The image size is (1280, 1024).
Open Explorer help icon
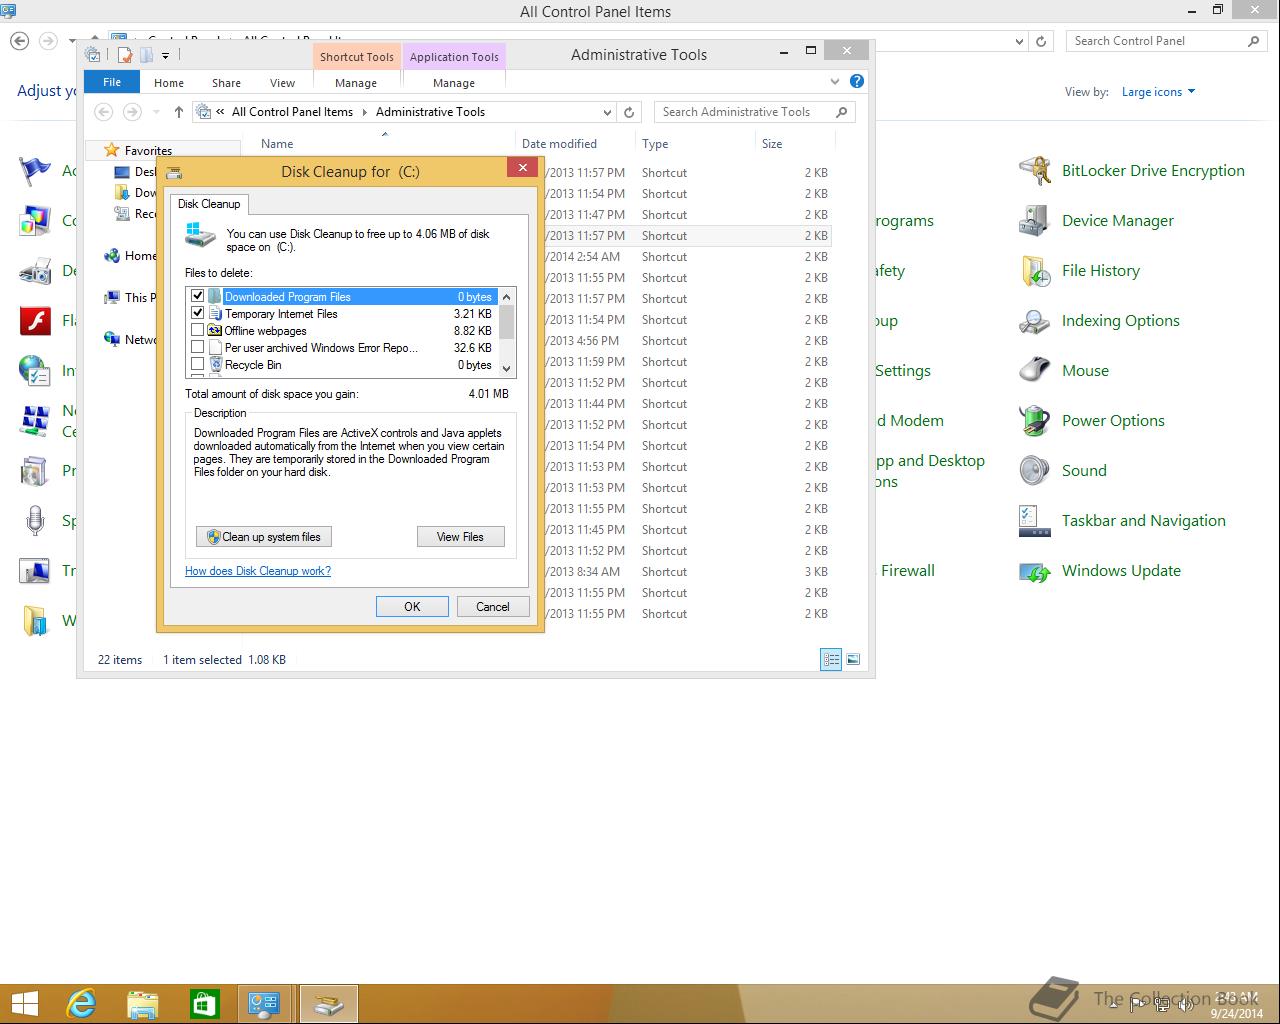(857, 82)
